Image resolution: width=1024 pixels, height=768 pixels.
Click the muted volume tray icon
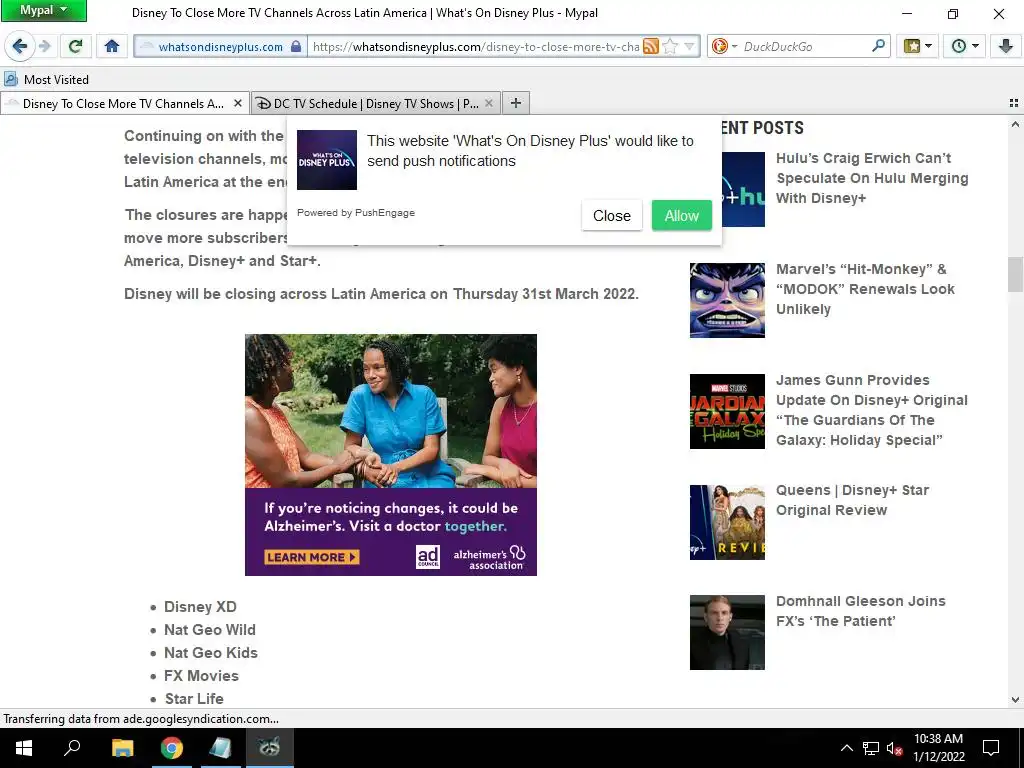point(894,748)
